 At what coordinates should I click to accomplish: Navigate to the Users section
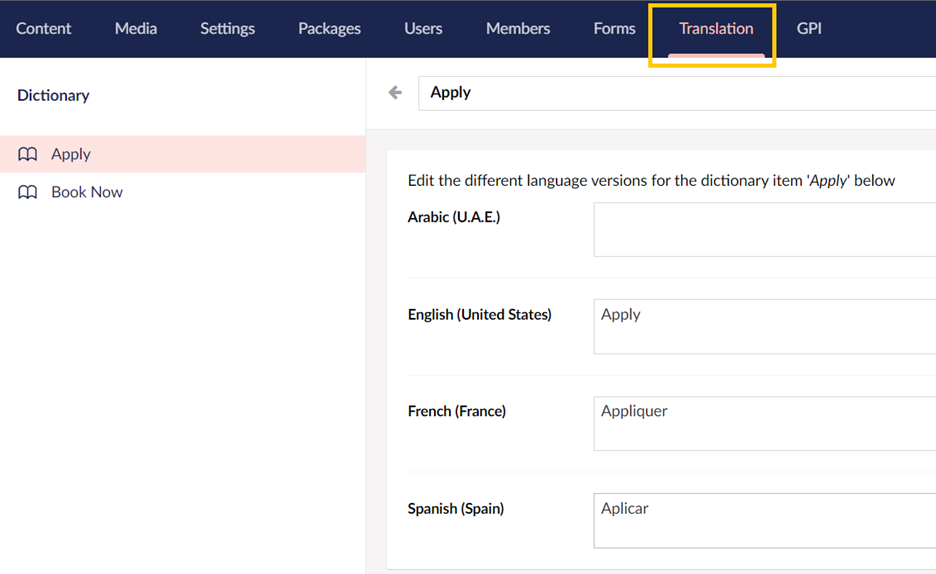(x=423, y=28)
